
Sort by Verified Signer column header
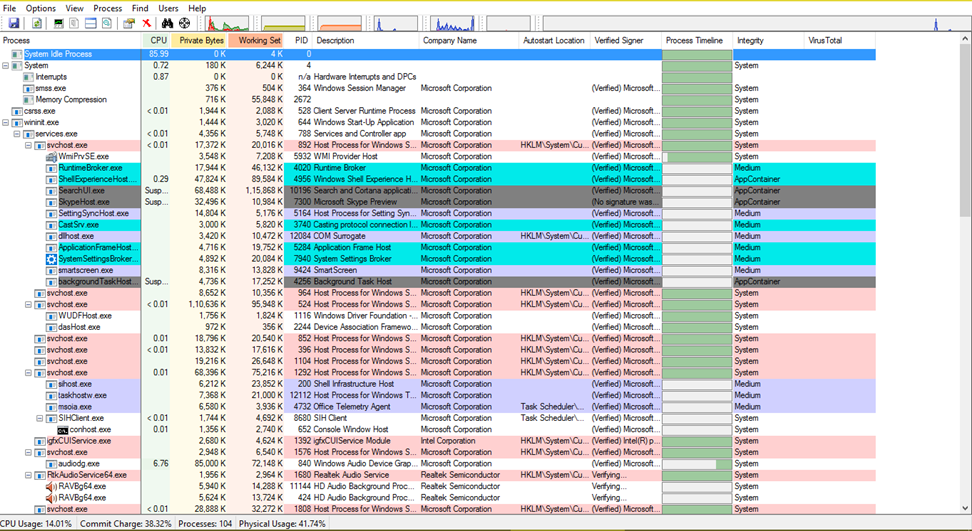pyautogui.click(x=626, y=40)
